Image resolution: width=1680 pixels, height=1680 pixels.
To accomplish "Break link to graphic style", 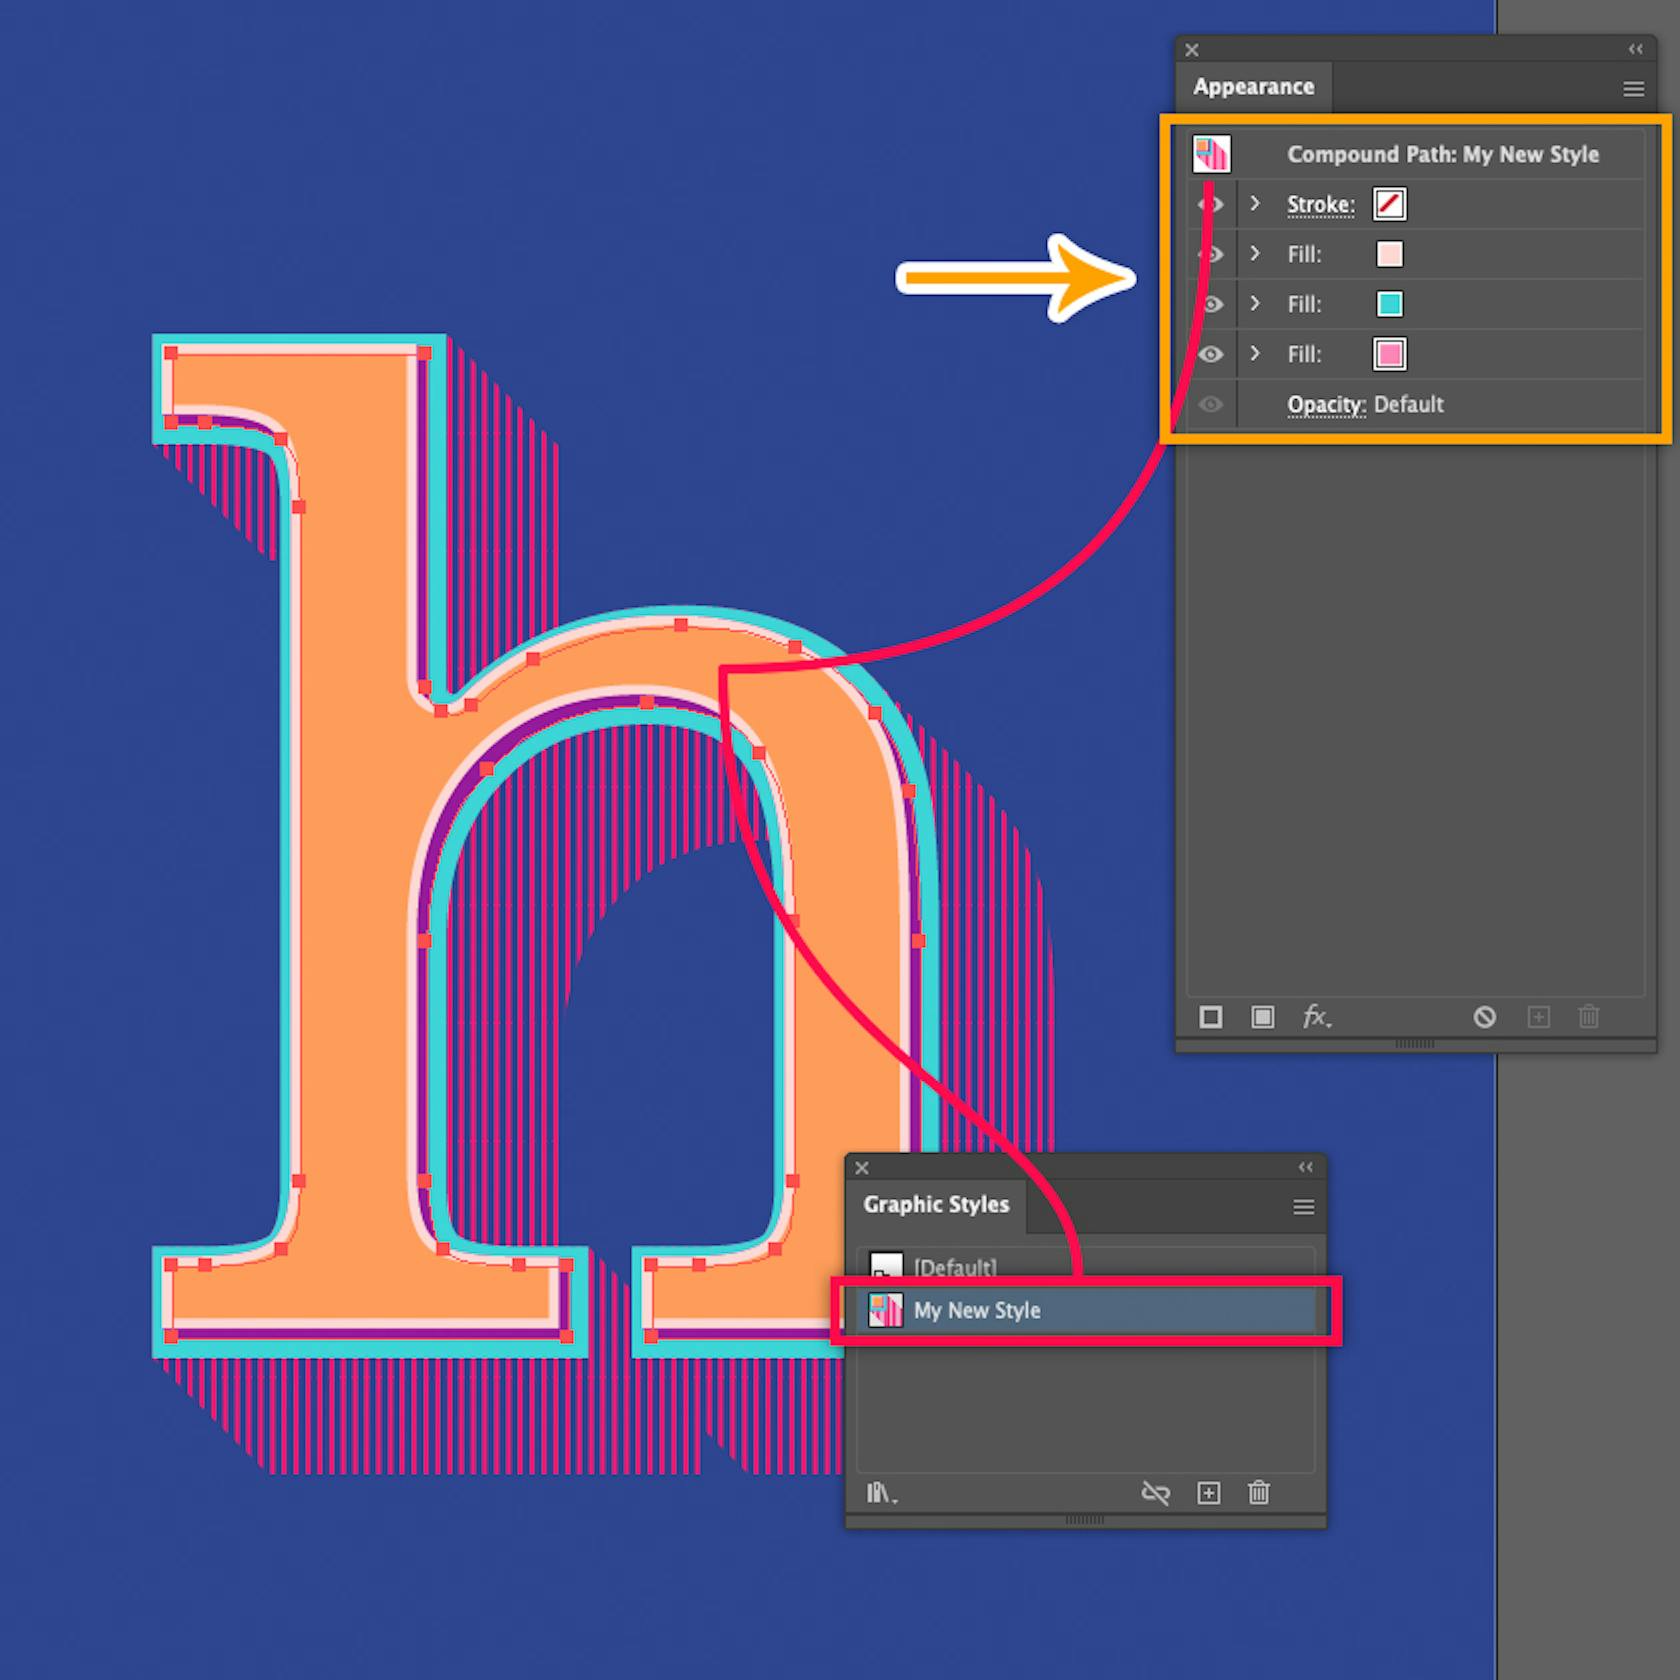I will [x=1157, y=1494].
